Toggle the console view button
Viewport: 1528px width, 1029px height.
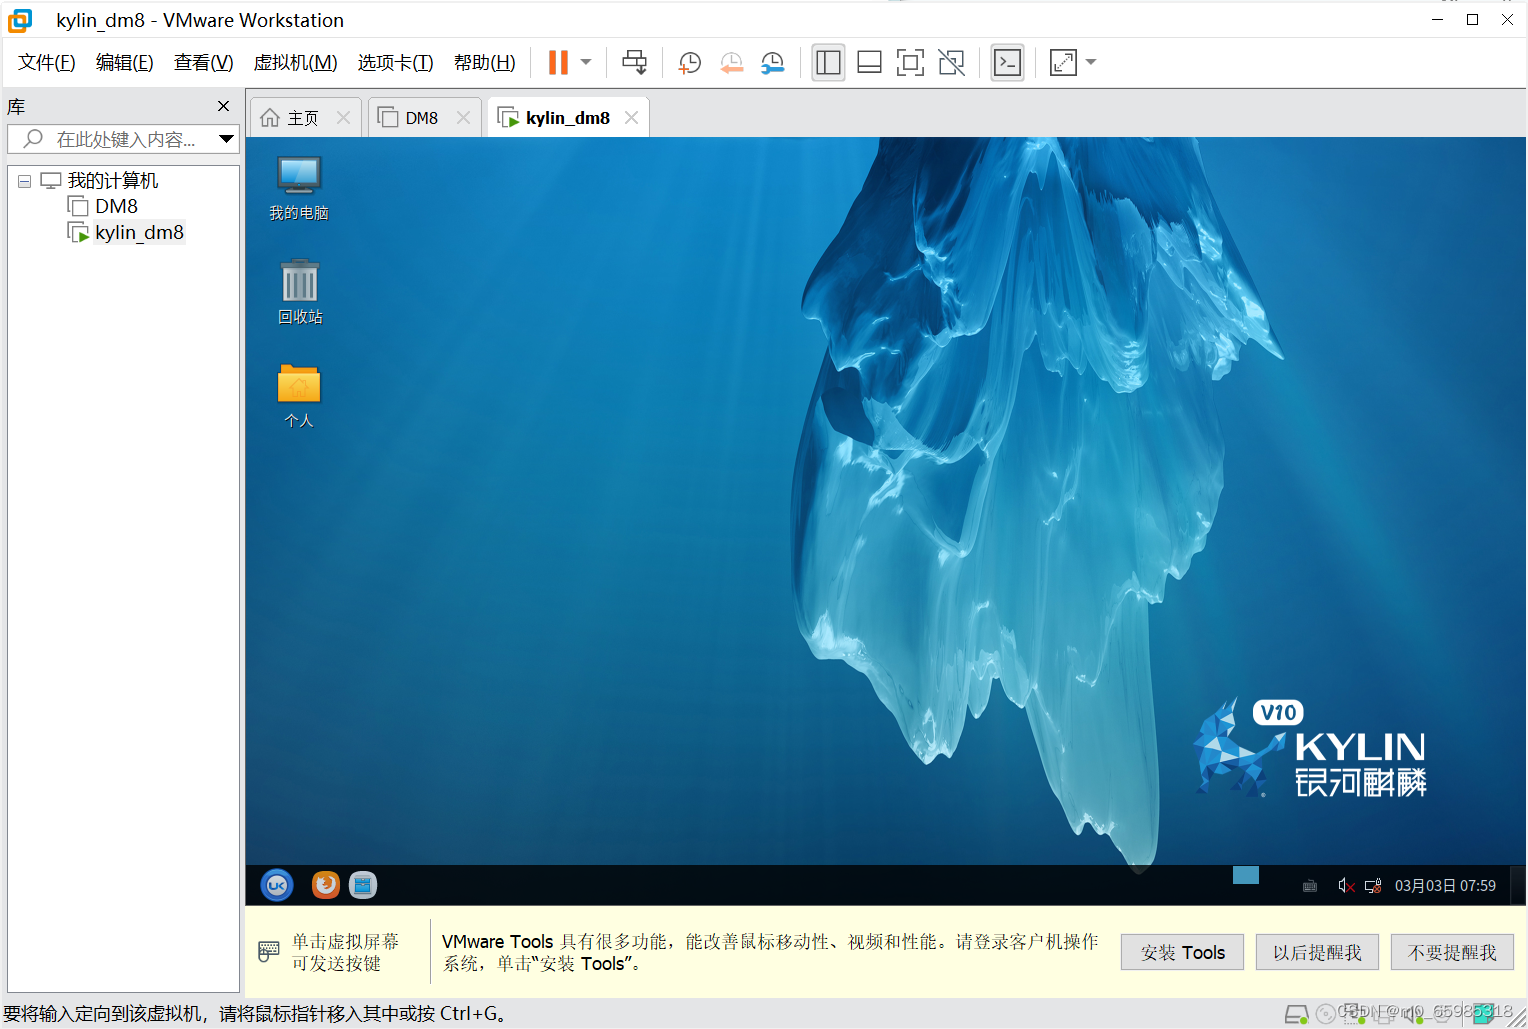click(1007, 62)
